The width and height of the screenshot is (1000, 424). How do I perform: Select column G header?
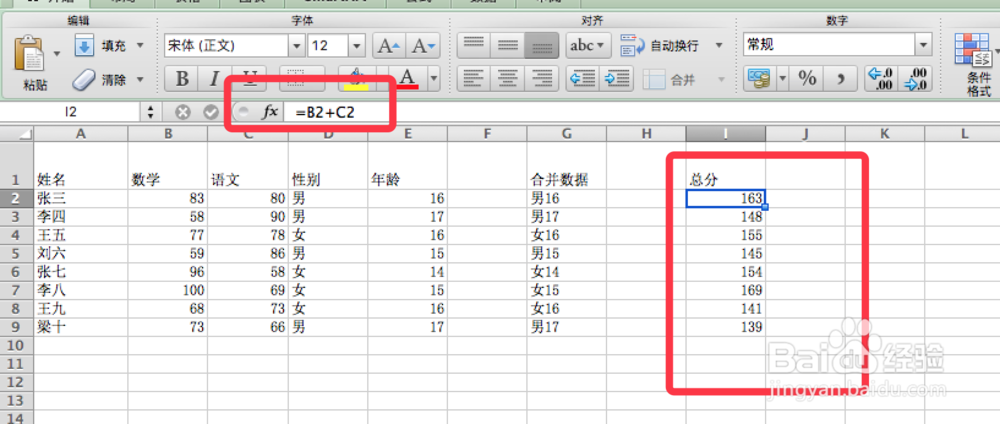pos(566,133)
